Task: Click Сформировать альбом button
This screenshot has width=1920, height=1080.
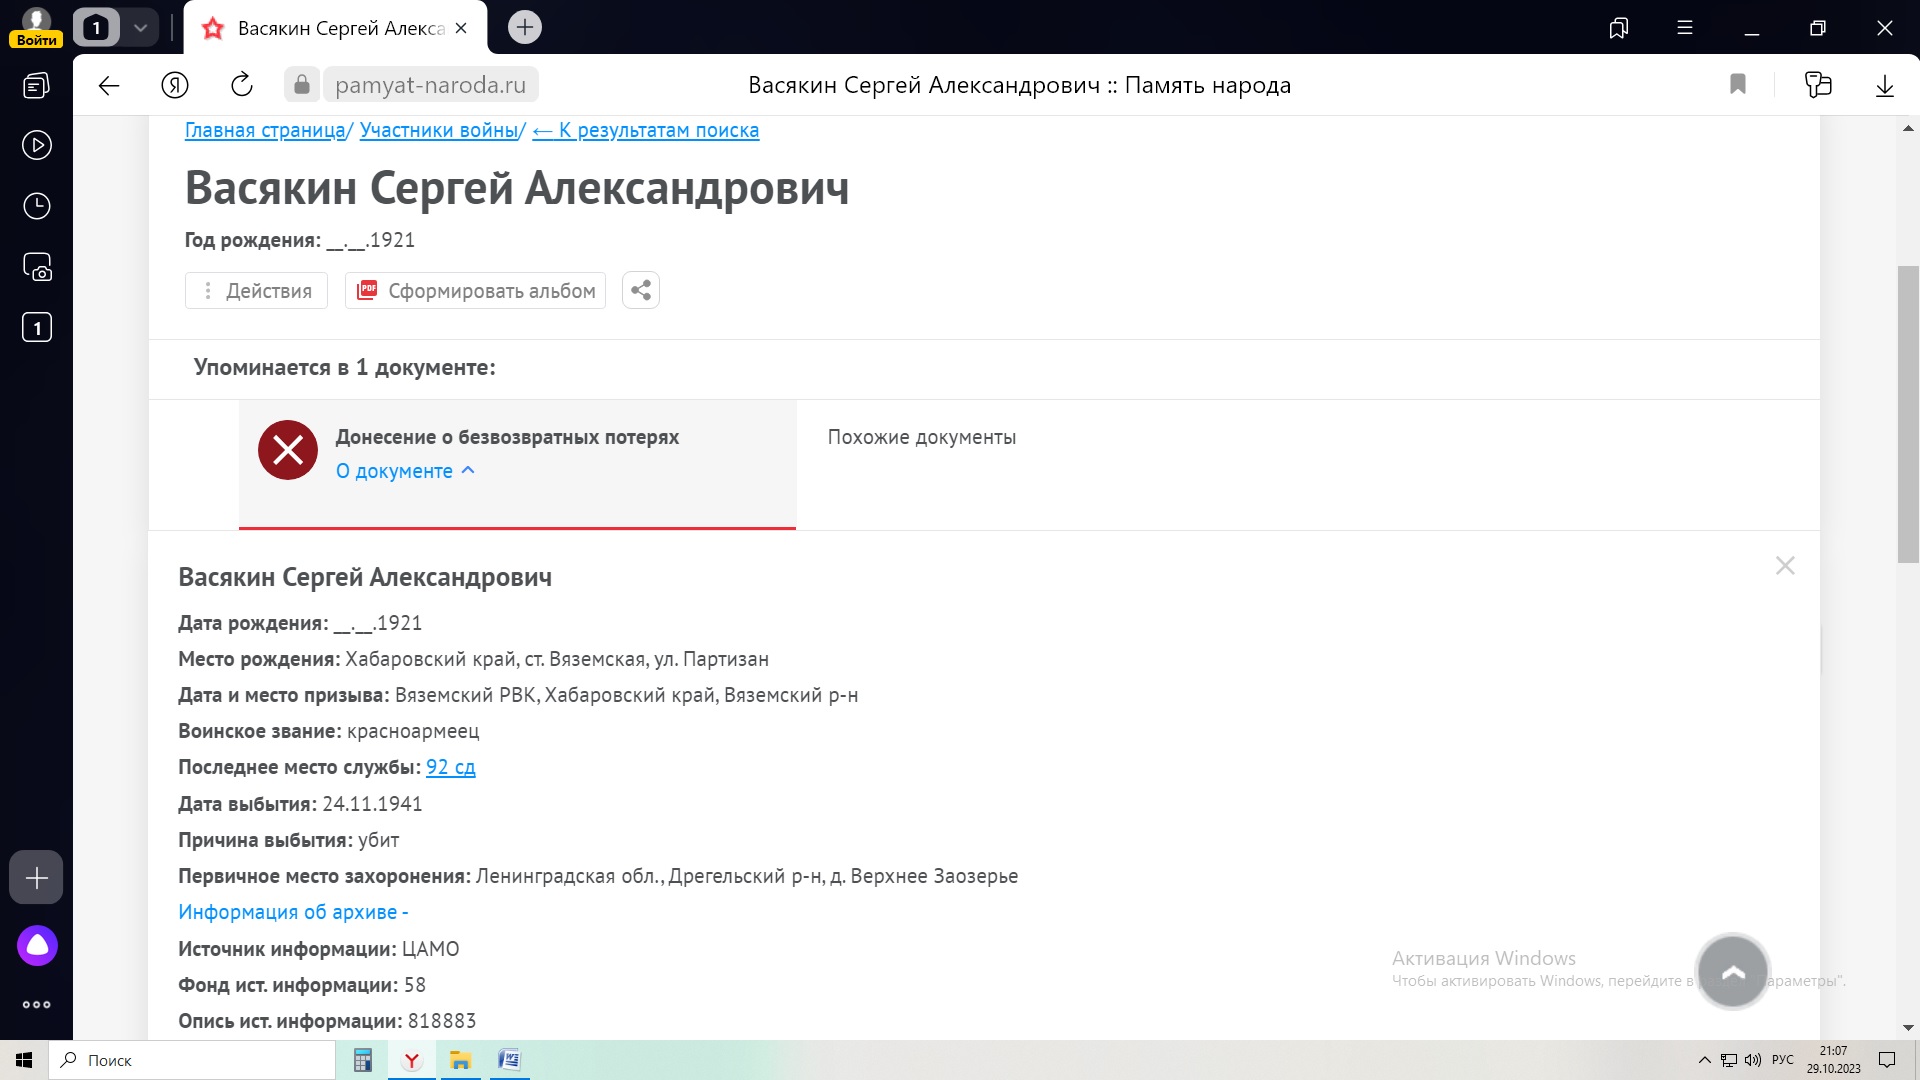Action: [476, 290]
